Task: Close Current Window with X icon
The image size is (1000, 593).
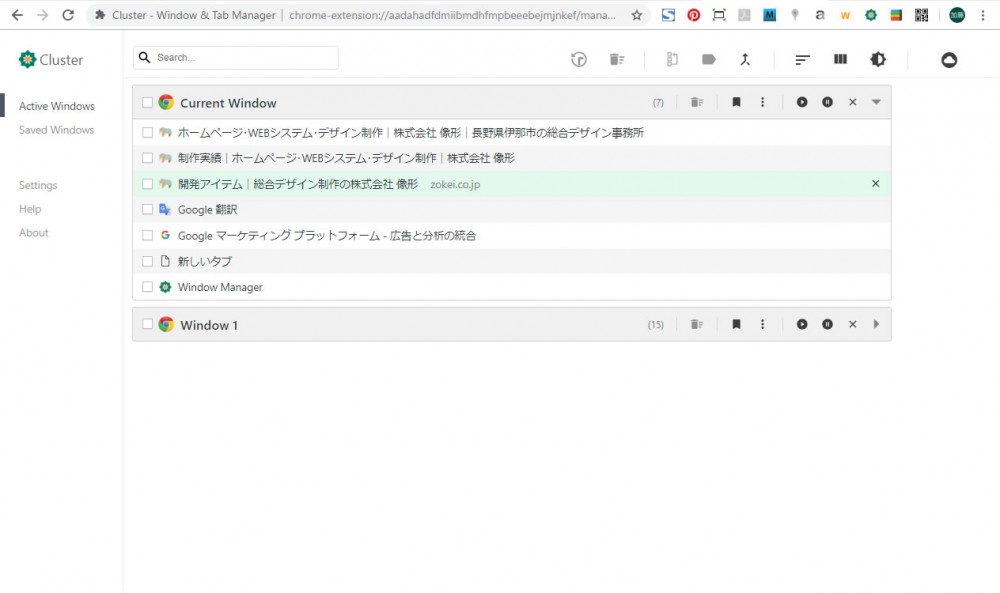Action: pyautogui.click(x=853, y=102)
